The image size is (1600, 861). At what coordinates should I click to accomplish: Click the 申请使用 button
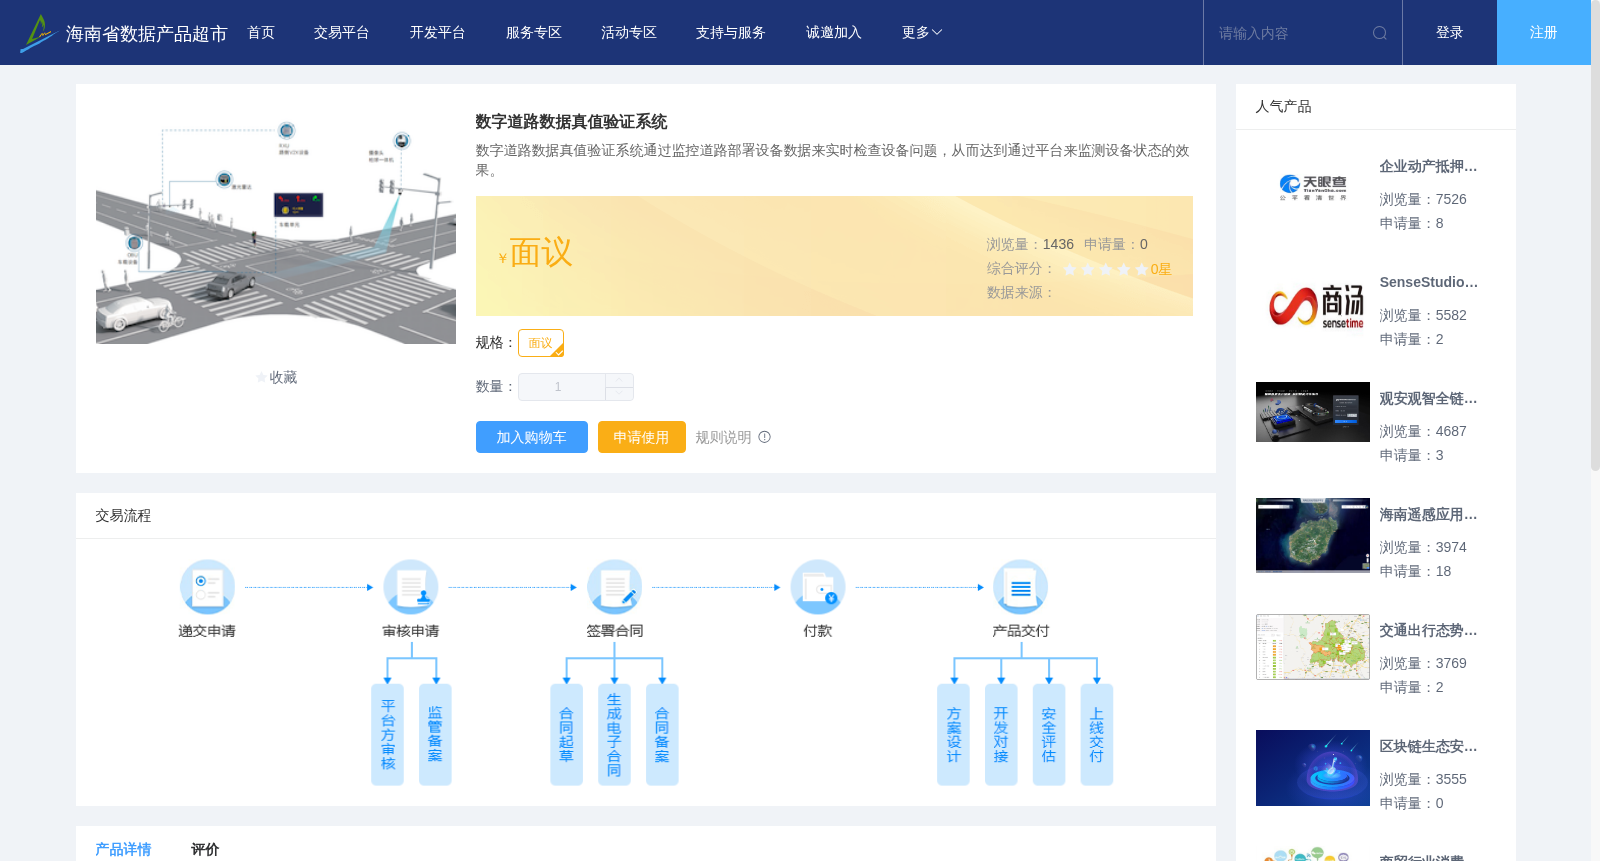pyautogui.click(x=642, y=437)
